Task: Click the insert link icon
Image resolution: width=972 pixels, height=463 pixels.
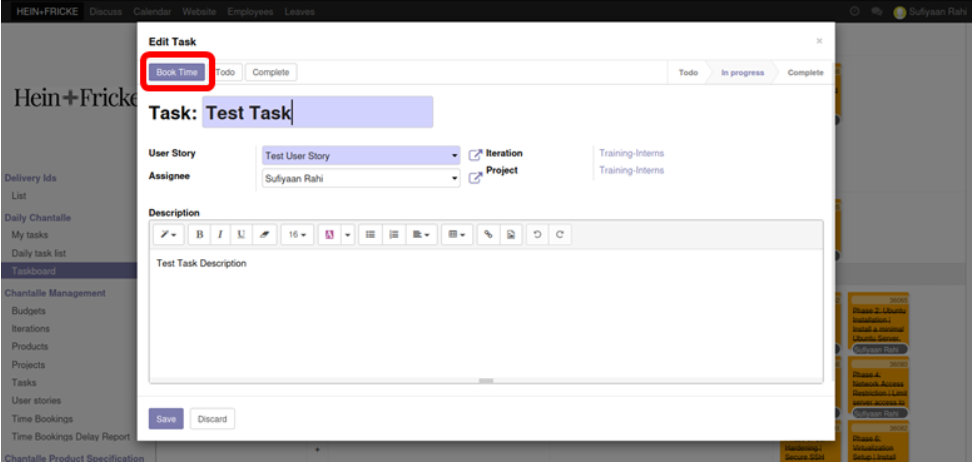Action: [489, 234]
